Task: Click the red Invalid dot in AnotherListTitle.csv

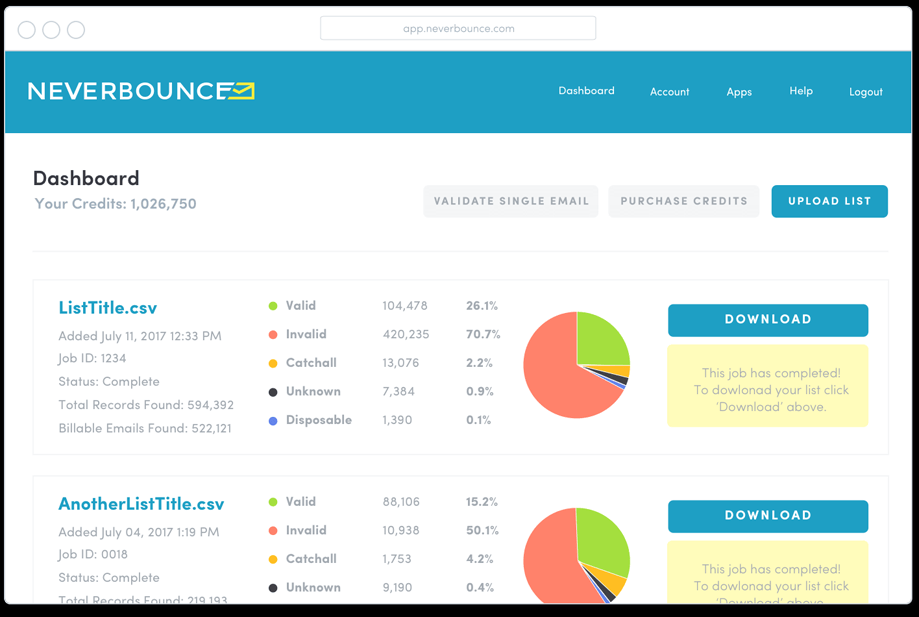Action: pos(273,531)
